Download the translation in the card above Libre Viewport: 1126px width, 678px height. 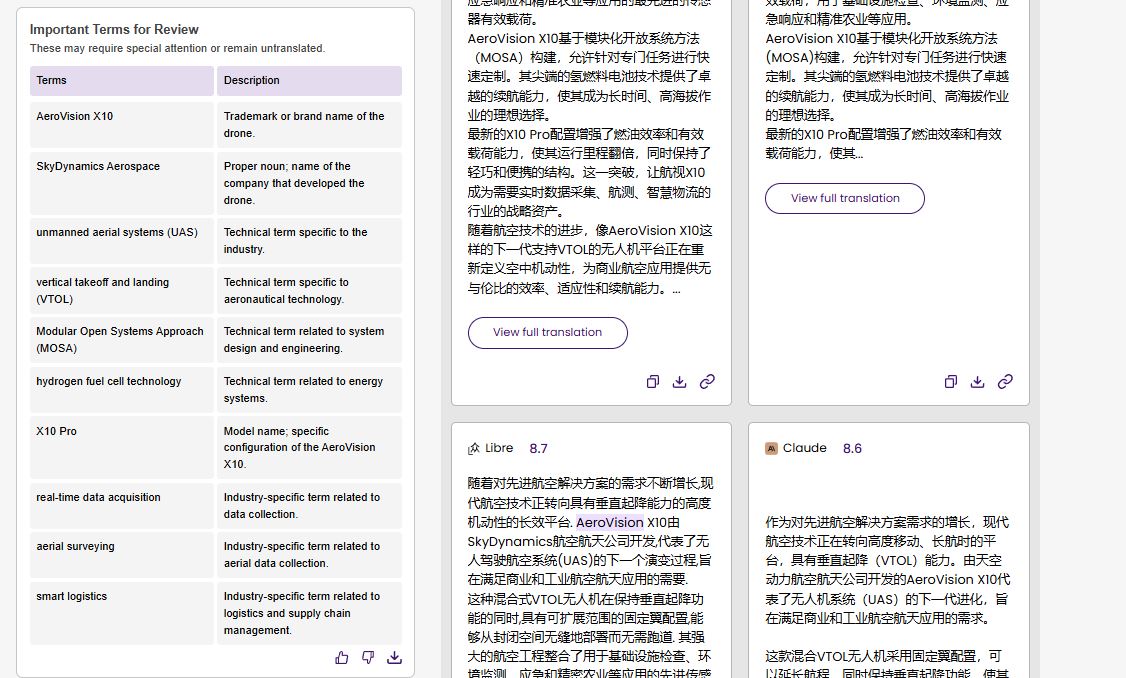tap(680, 381)
